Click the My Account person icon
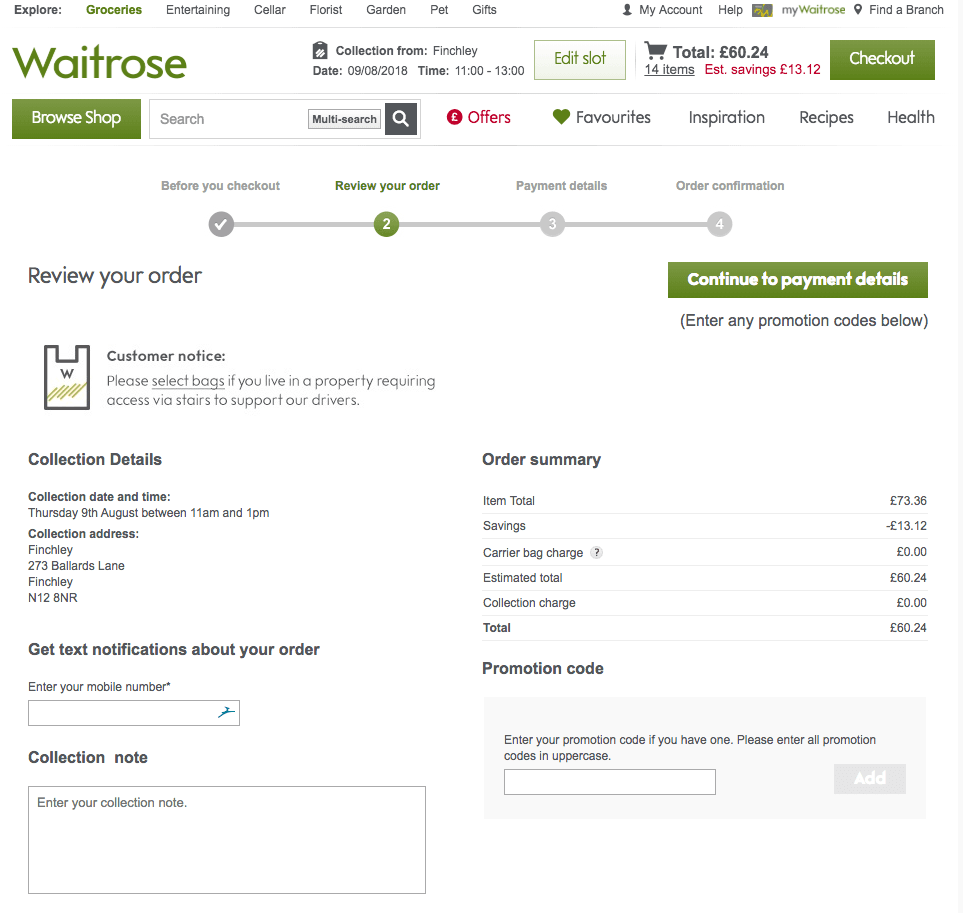This screenshot has height=913, width=963. [627, 10]
